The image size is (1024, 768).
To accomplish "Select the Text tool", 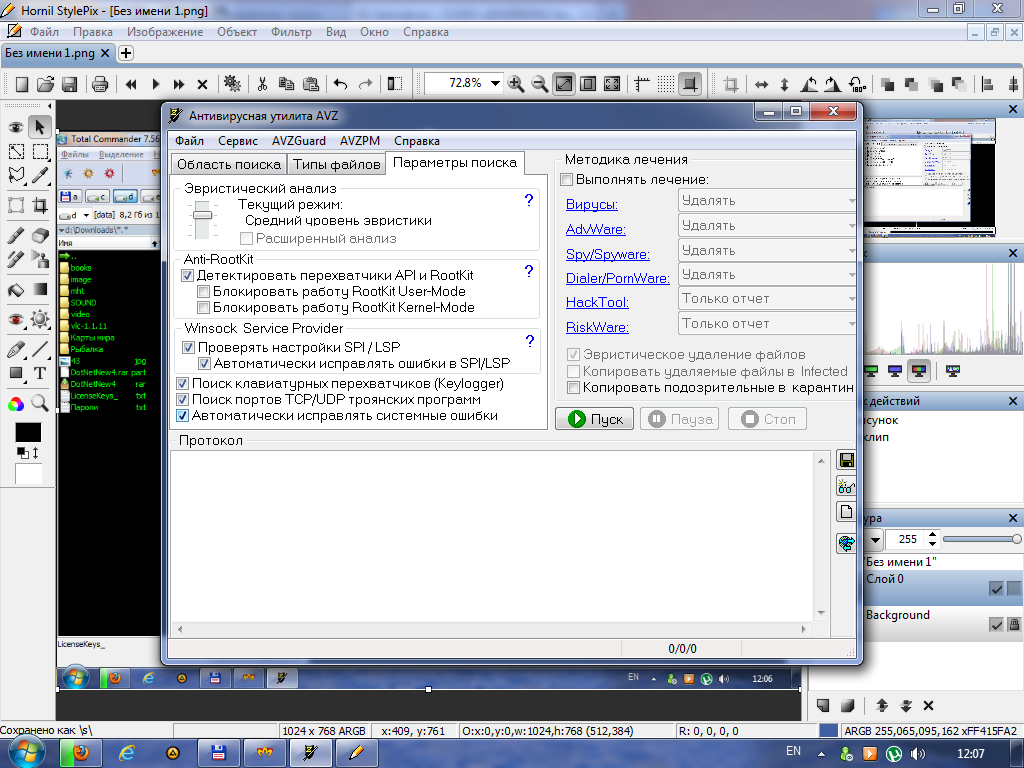I will [40, 374].
